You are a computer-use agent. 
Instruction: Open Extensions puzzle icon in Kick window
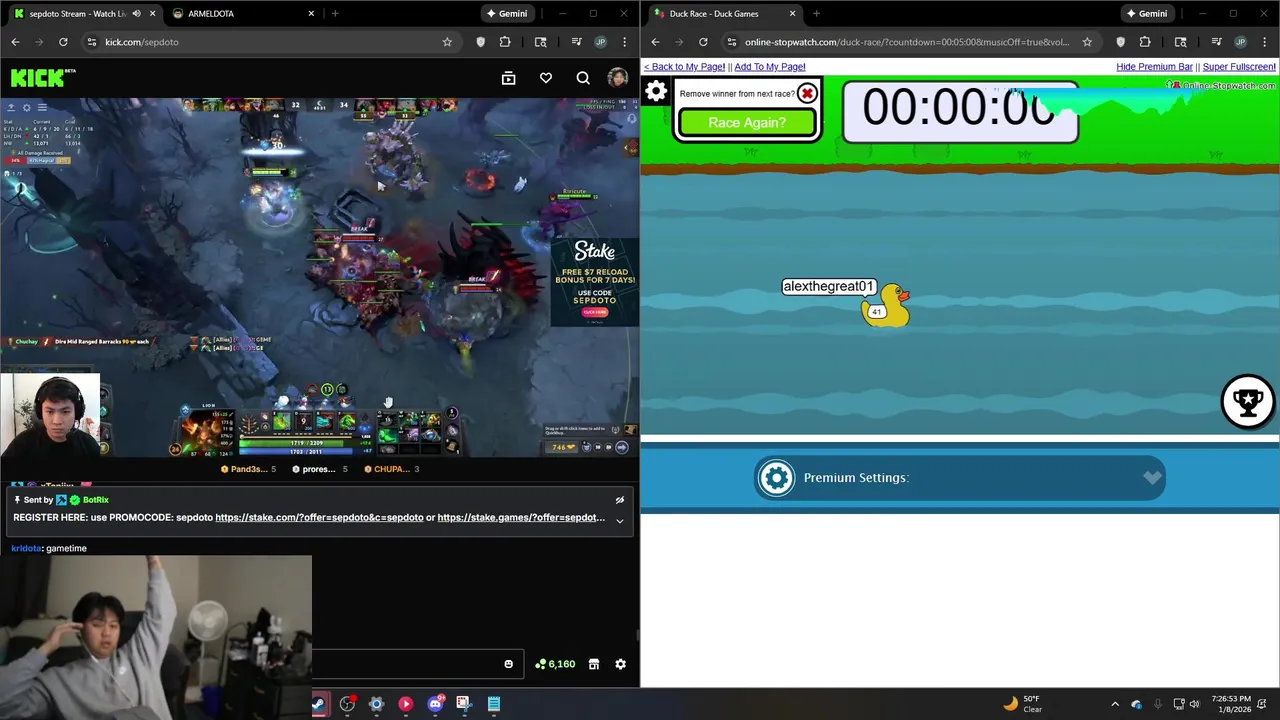coord(504,42)
